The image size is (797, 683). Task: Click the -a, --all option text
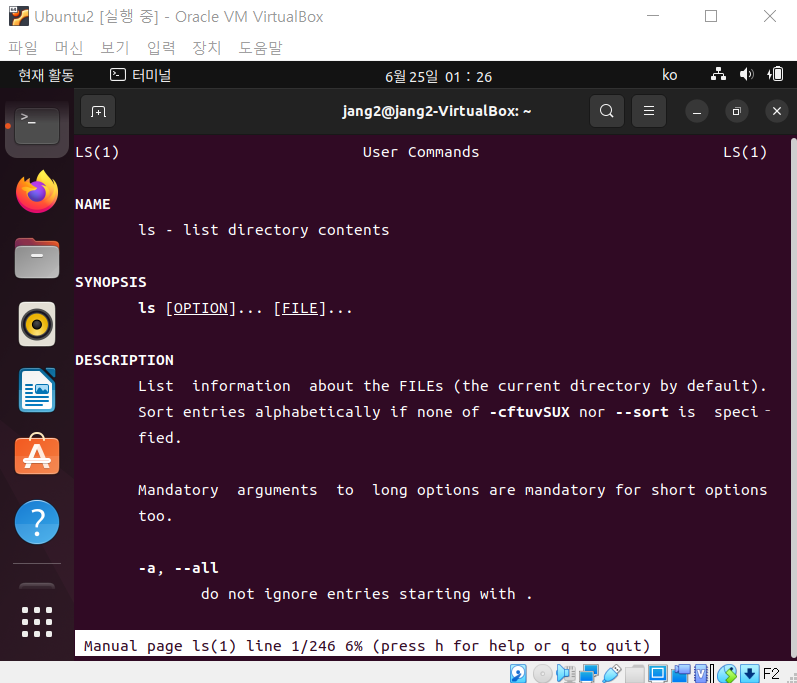pos(178,568)
